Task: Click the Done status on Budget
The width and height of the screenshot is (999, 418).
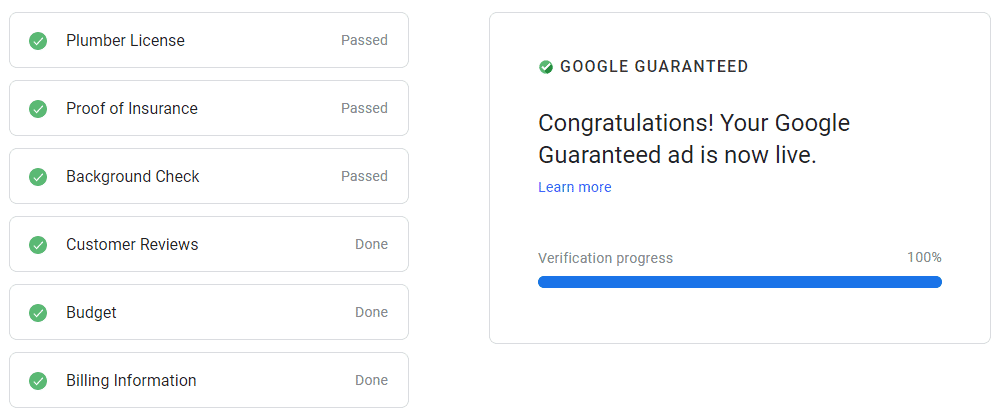Action: click(x=371, y=313)
